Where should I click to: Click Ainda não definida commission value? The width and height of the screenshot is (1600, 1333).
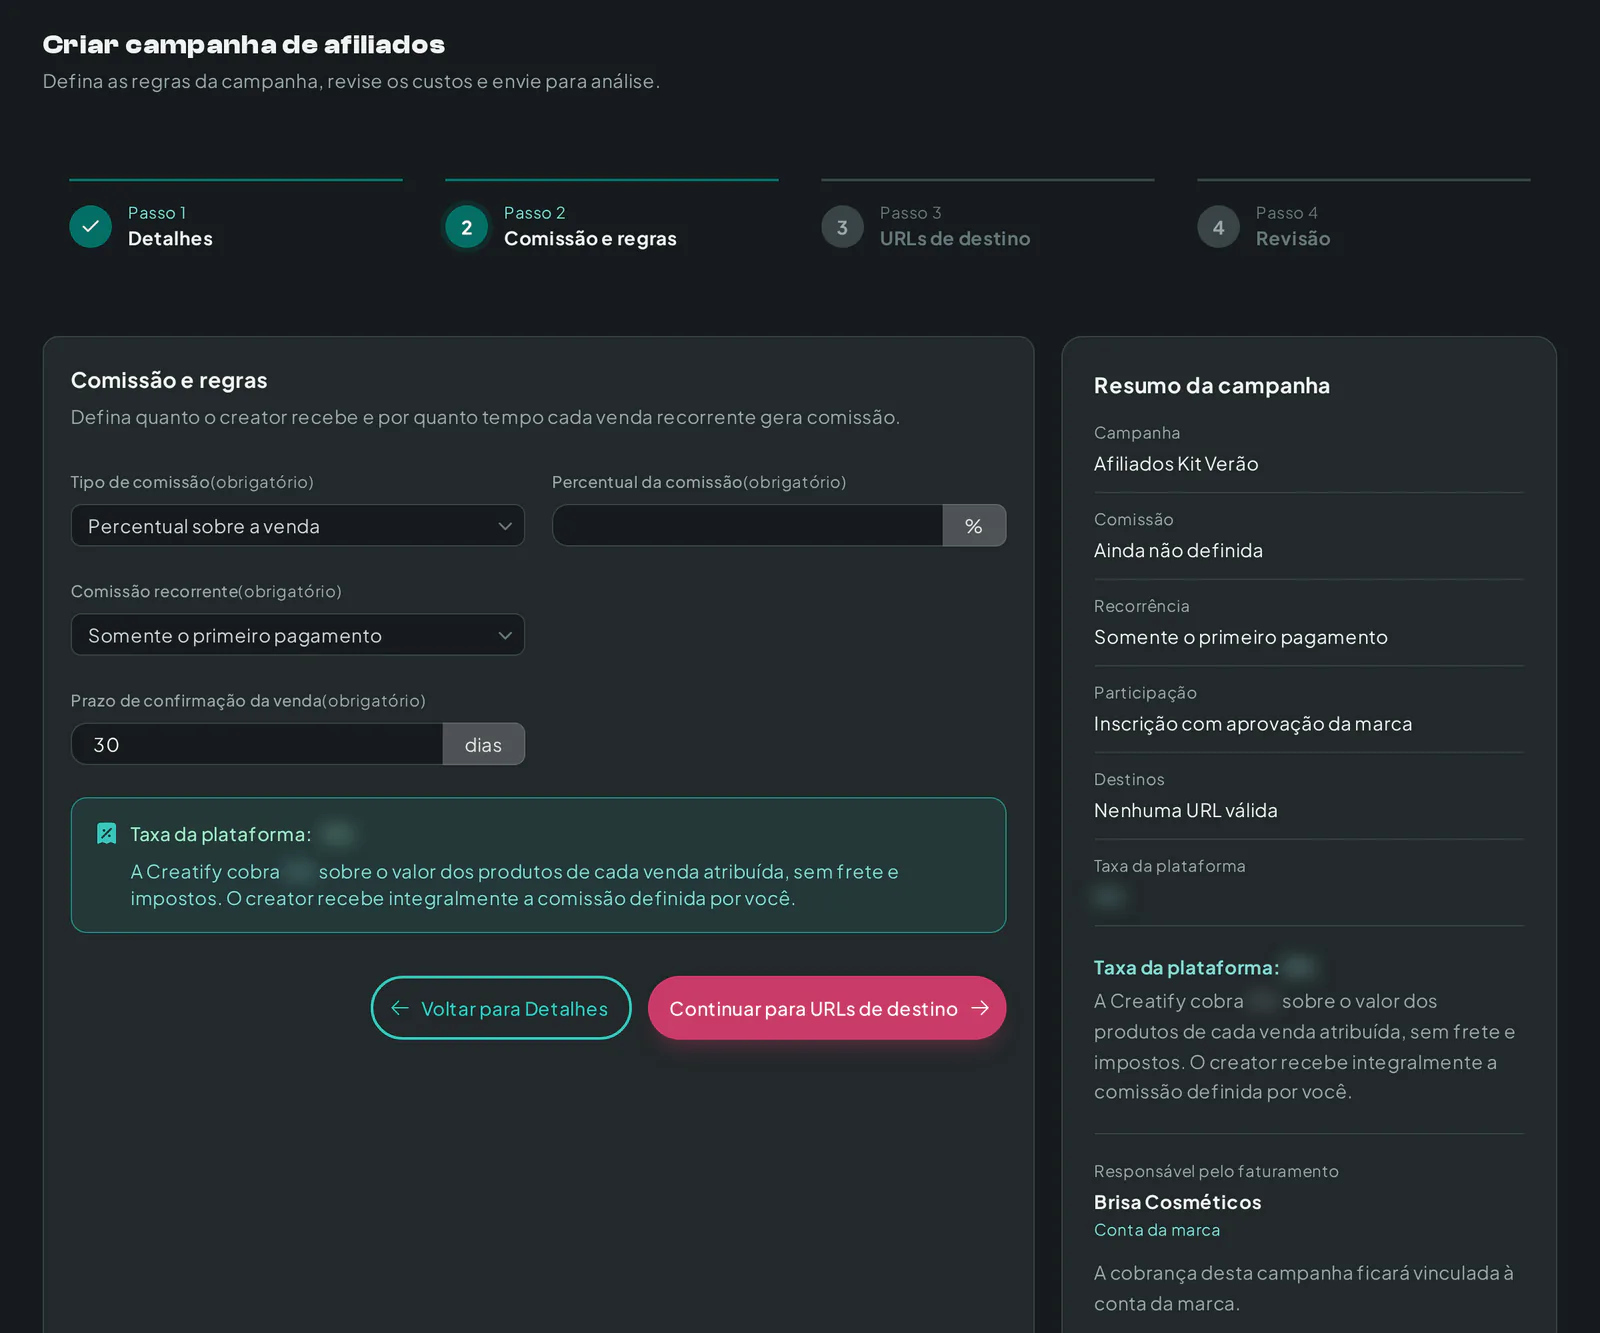1178,551
